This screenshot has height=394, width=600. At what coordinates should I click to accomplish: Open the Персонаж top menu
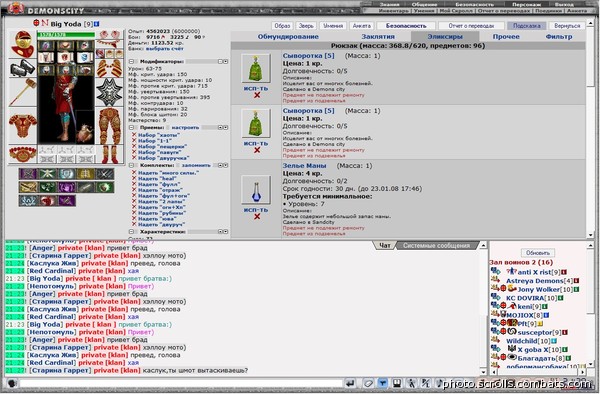pyautogui.click(x=527, y=4)
